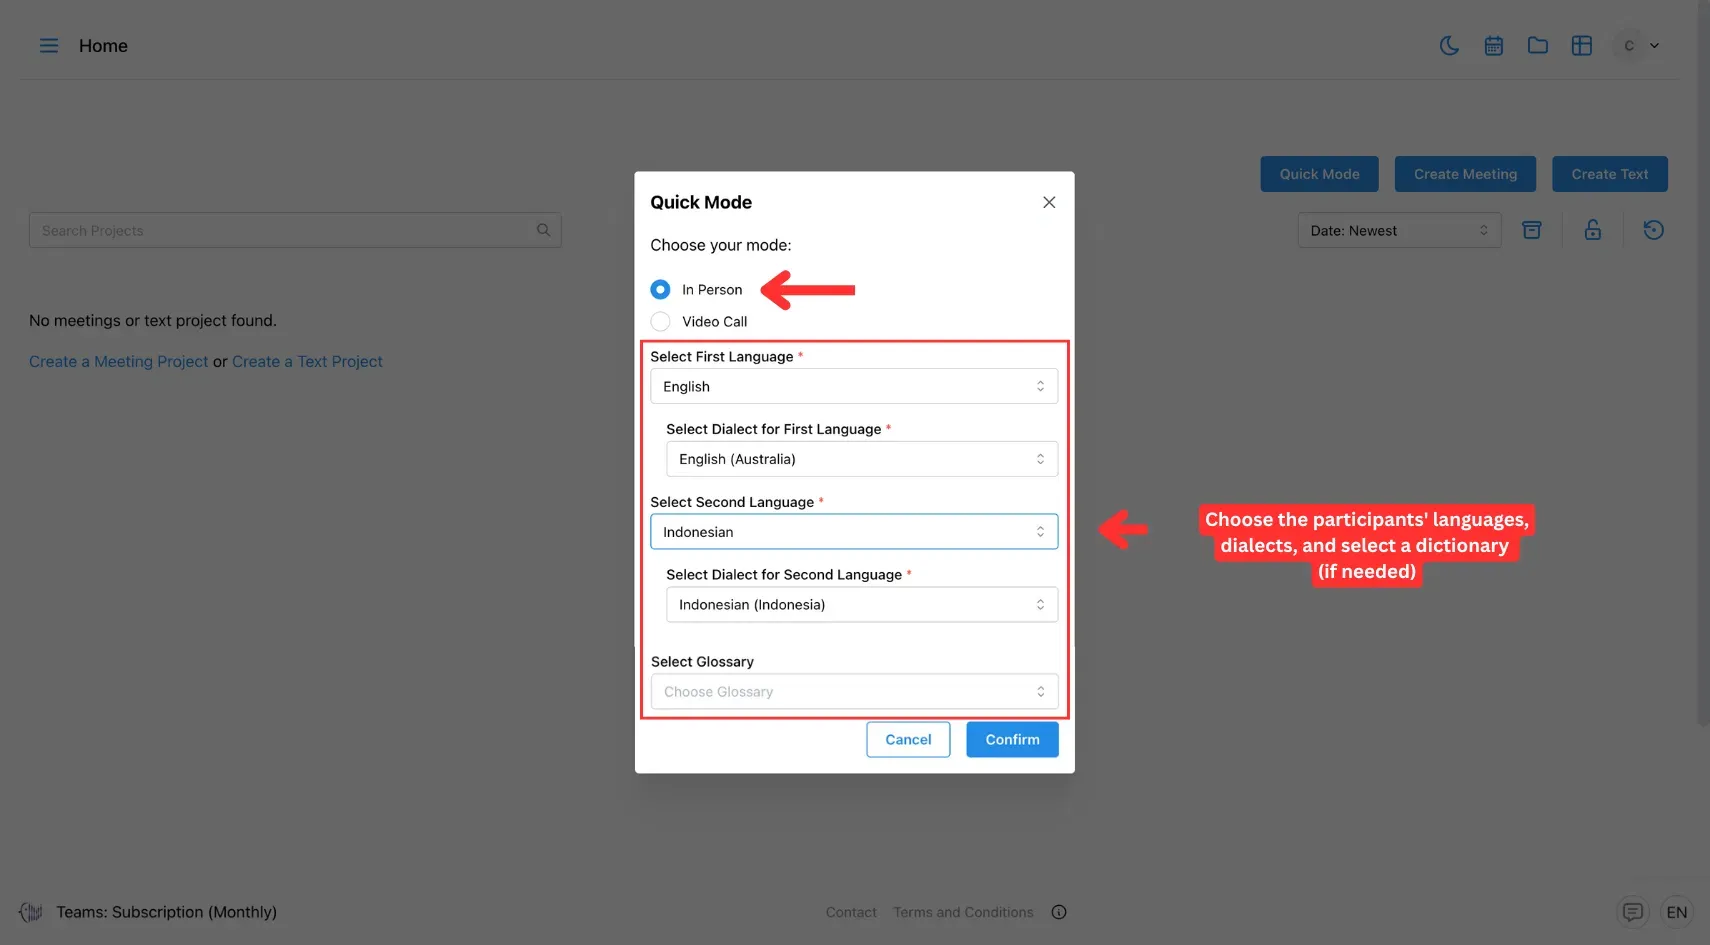
Task: Click the restore history icon
Action: click(x=1654, y=230)
